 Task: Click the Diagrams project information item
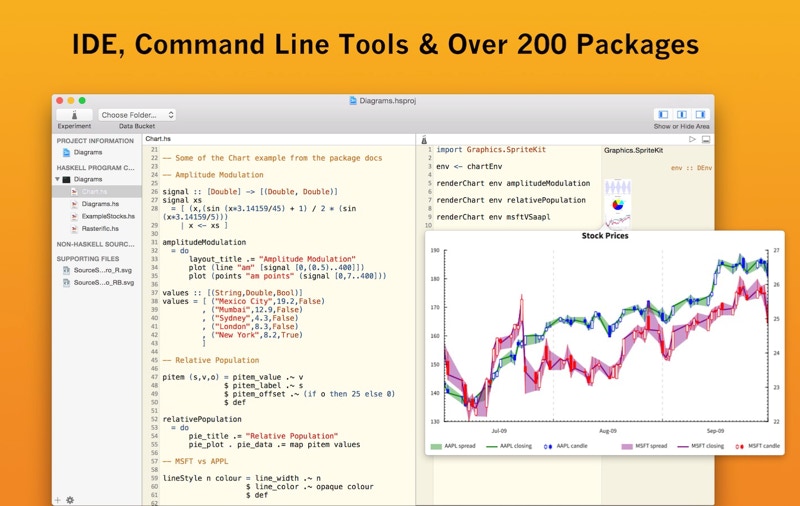pos(87,152)
